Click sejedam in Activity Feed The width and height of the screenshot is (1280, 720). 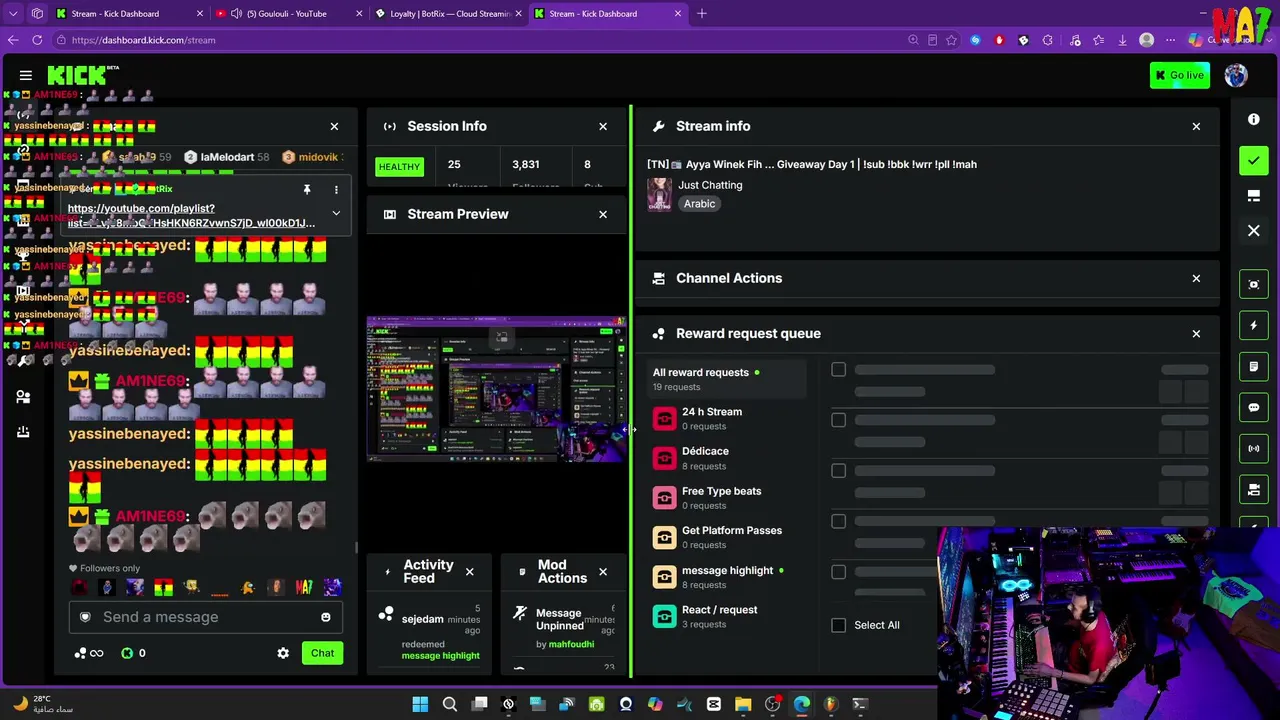pyautogui.click(x=422, y=619)
